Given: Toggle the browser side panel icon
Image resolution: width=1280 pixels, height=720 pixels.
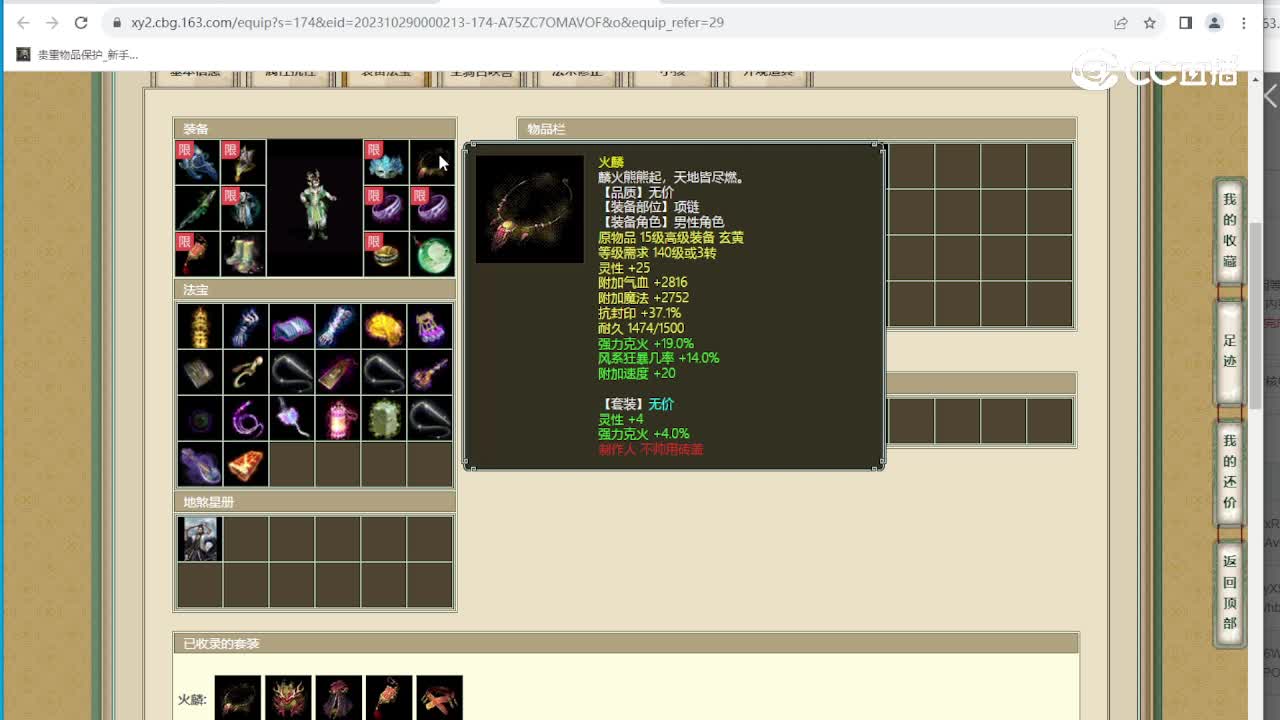Looking at the screenshot, I should [1185, 22].
